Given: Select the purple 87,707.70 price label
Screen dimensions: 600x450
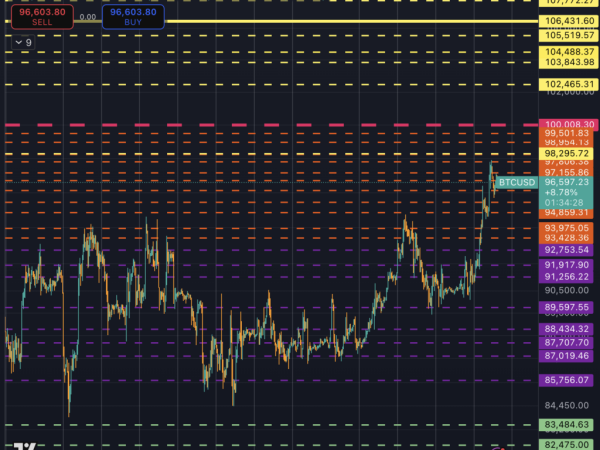Looking at the screenshot, I should tap(566, 342).
